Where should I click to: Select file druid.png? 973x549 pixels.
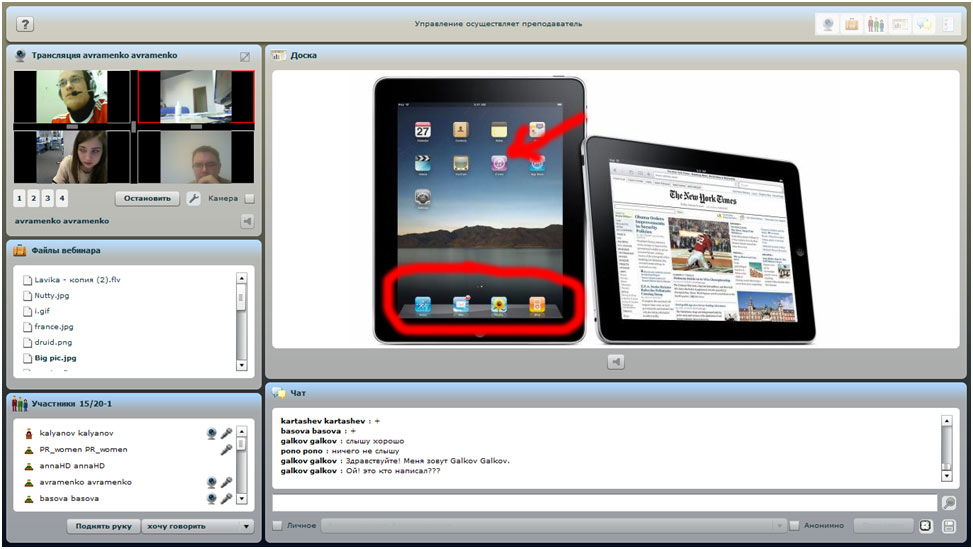point(53,342)
